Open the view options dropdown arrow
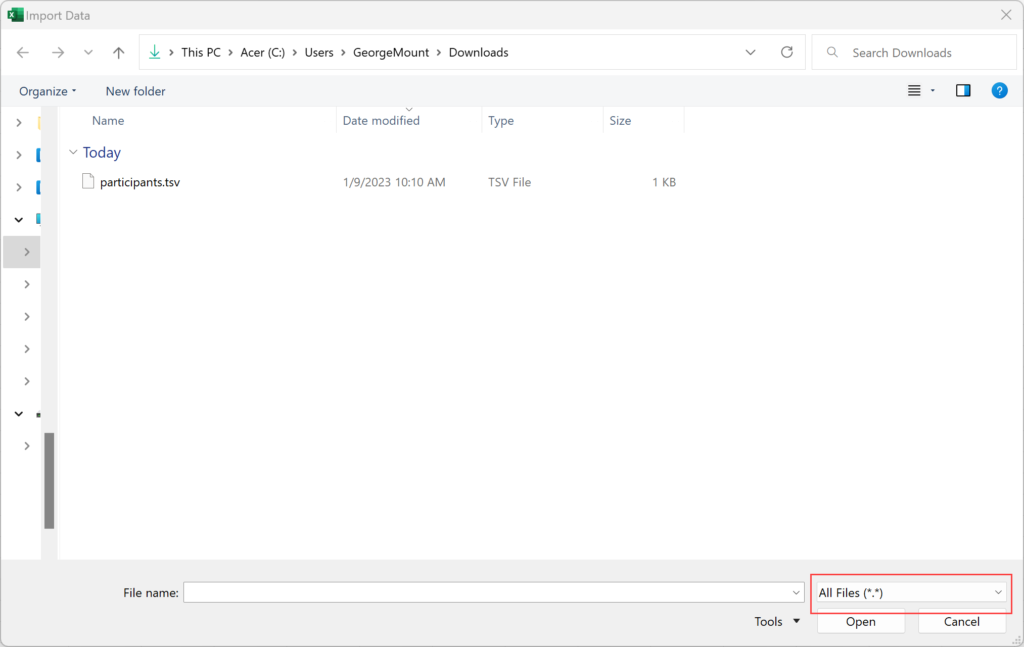The width and height of the screenshot is (1024, 647). (x=933, y=91)
